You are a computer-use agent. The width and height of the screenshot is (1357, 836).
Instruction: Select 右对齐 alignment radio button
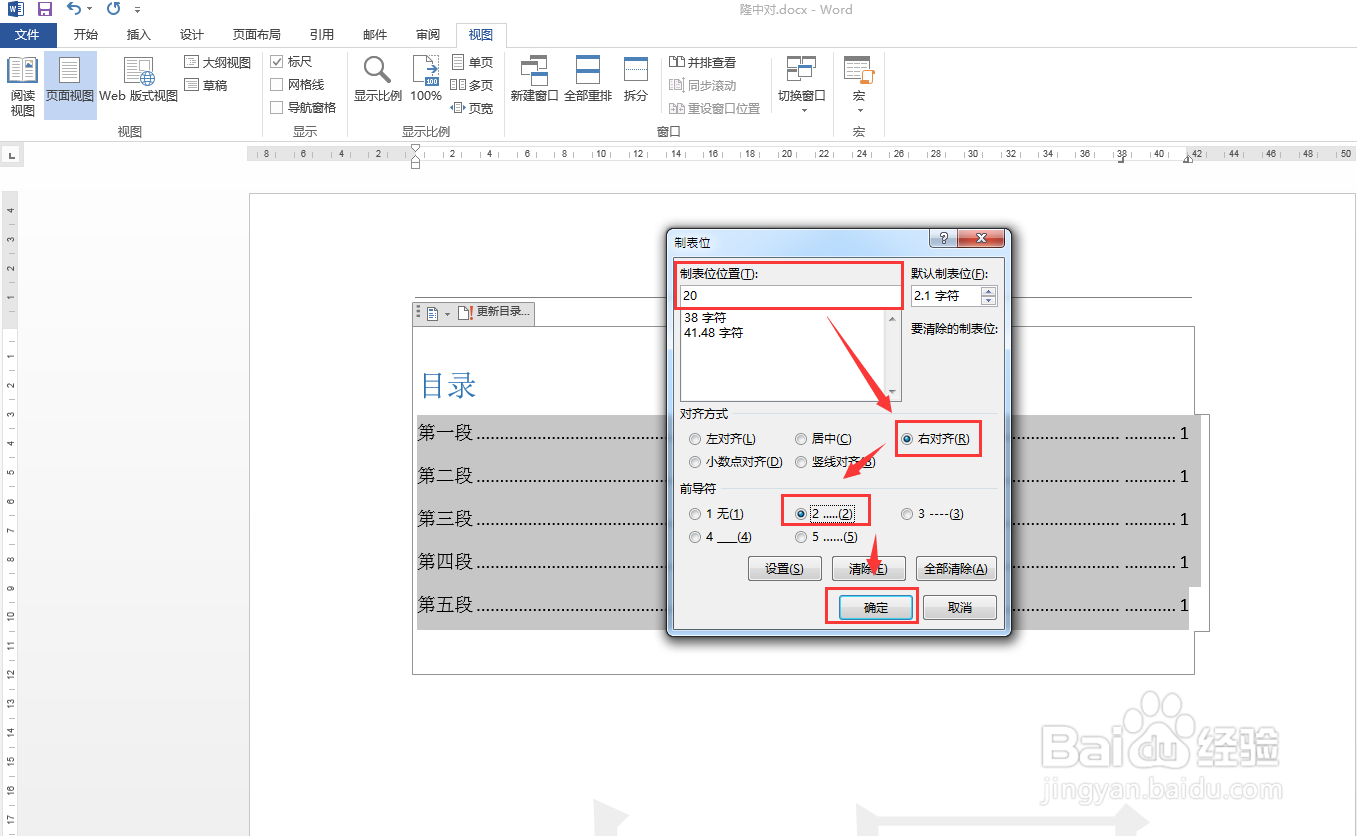tap(907, 439)
